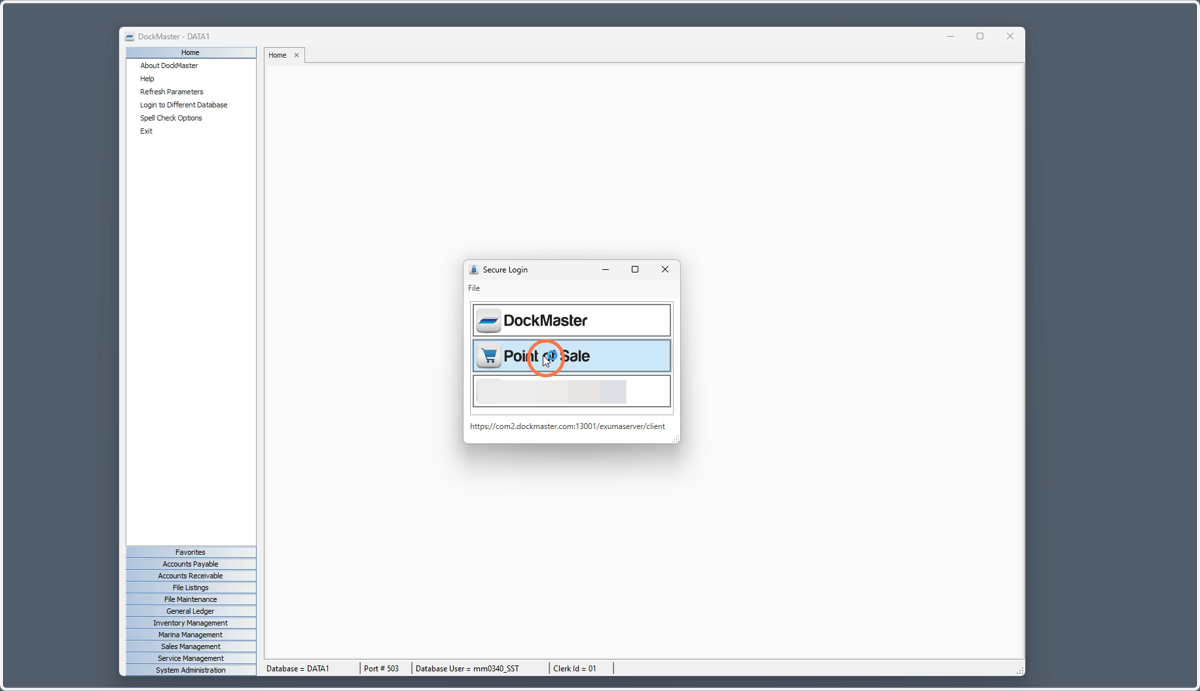The height and width of the screenshot is (691, 1200).
Task: Collapse the Home section header
Action: (191, 53)
